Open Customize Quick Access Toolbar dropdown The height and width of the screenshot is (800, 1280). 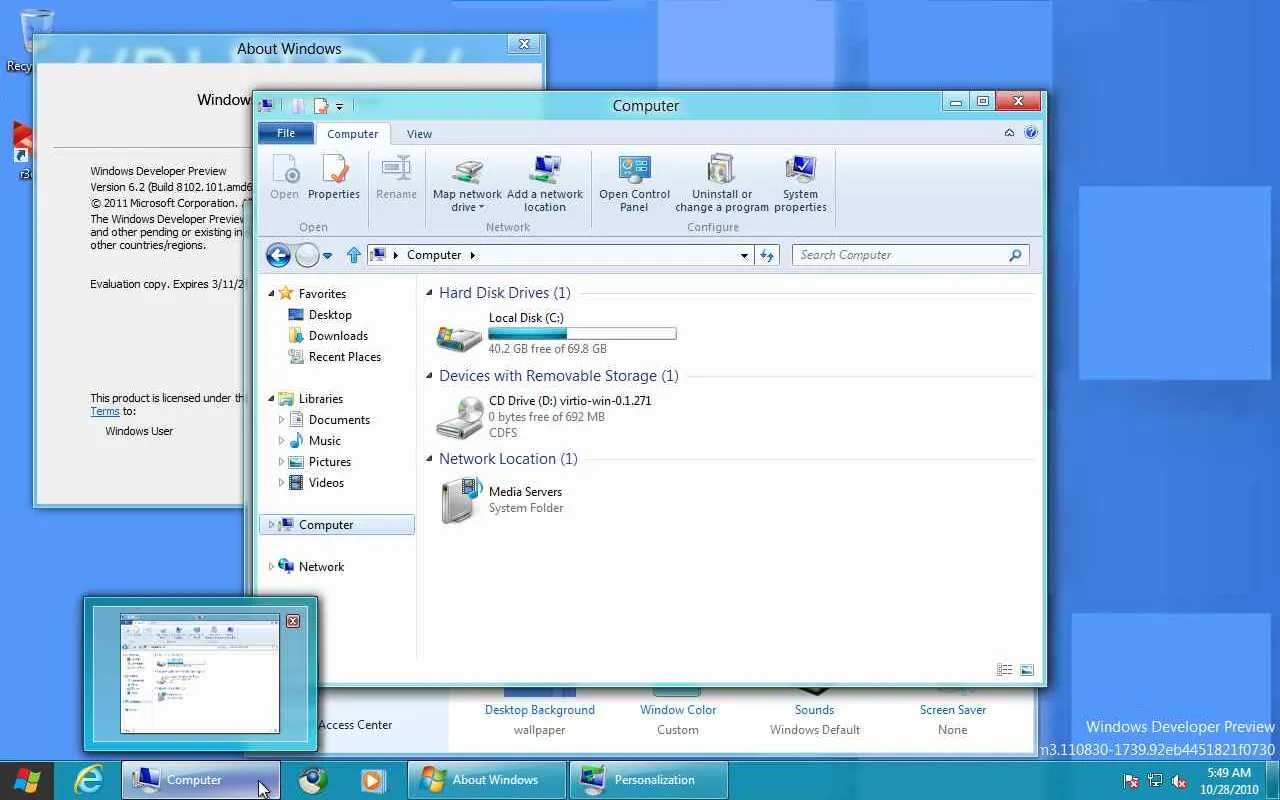[339, 106]
